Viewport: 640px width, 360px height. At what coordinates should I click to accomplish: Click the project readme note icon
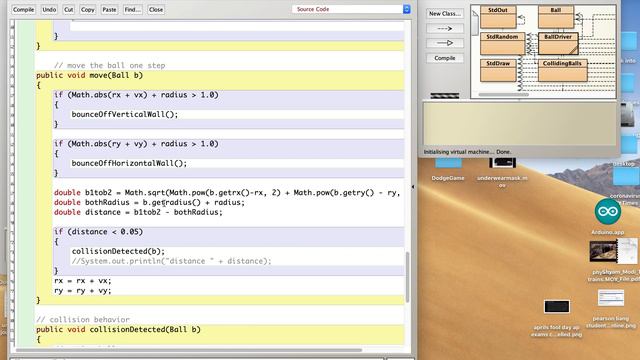pos(475,23)
